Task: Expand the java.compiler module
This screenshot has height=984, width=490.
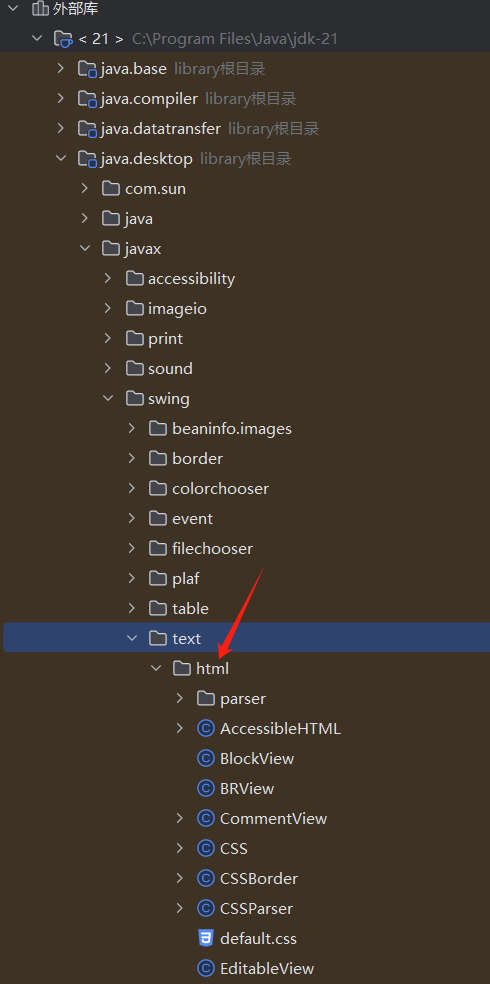Action: (61, 99)
